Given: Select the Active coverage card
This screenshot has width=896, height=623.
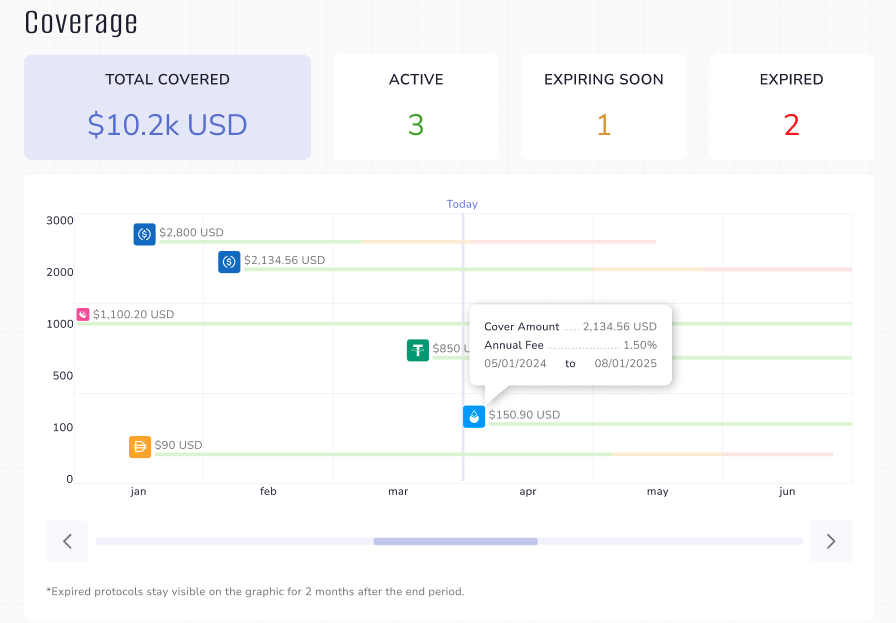Looking at the screenshot, I should coord(416,107).
